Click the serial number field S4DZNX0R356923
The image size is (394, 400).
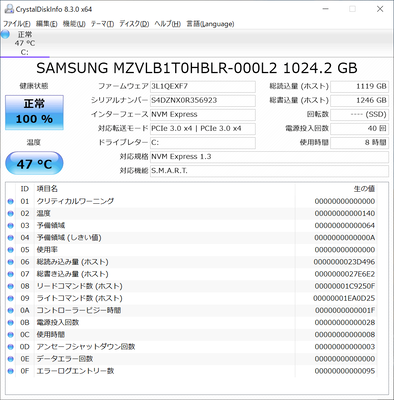click(x=203, y=100)
